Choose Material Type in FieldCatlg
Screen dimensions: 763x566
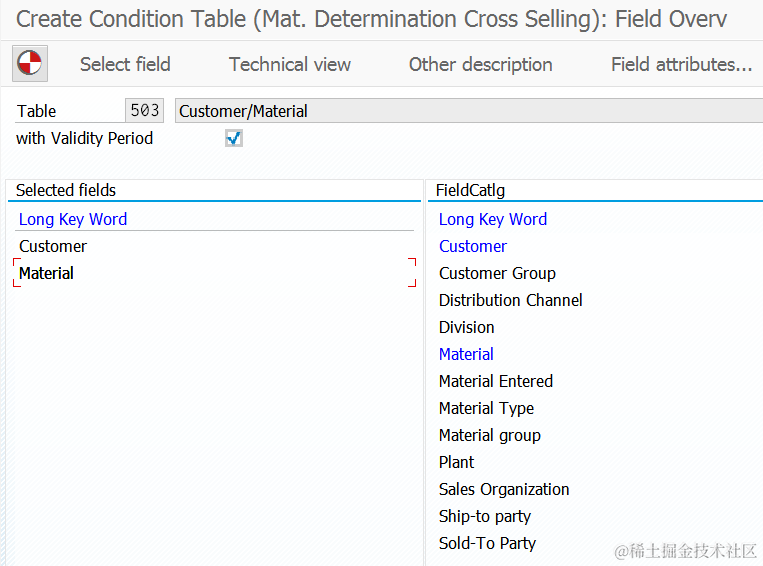(x=486, y=408)
